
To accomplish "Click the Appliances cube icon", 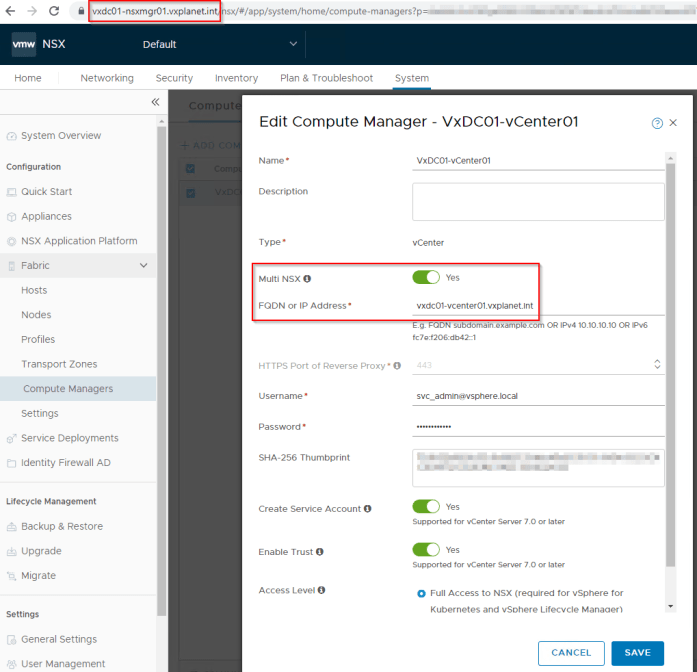I will pos(12,217).
